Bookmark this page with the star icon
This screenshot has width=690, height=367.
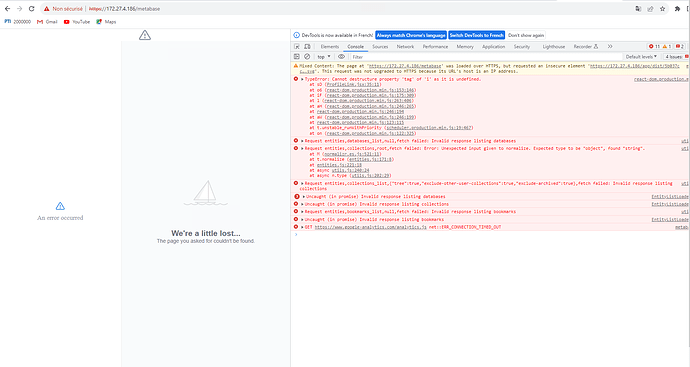662,9
